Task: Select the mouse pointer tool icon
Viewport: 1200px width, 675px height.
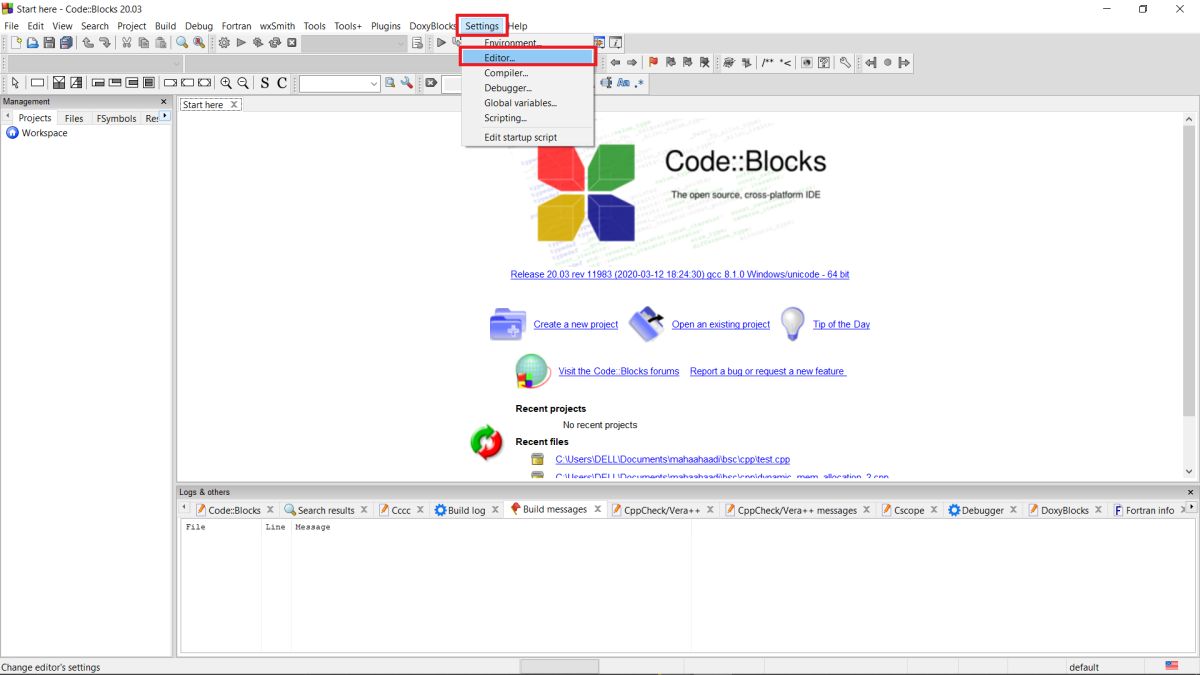Action: (x=16, y=83)
